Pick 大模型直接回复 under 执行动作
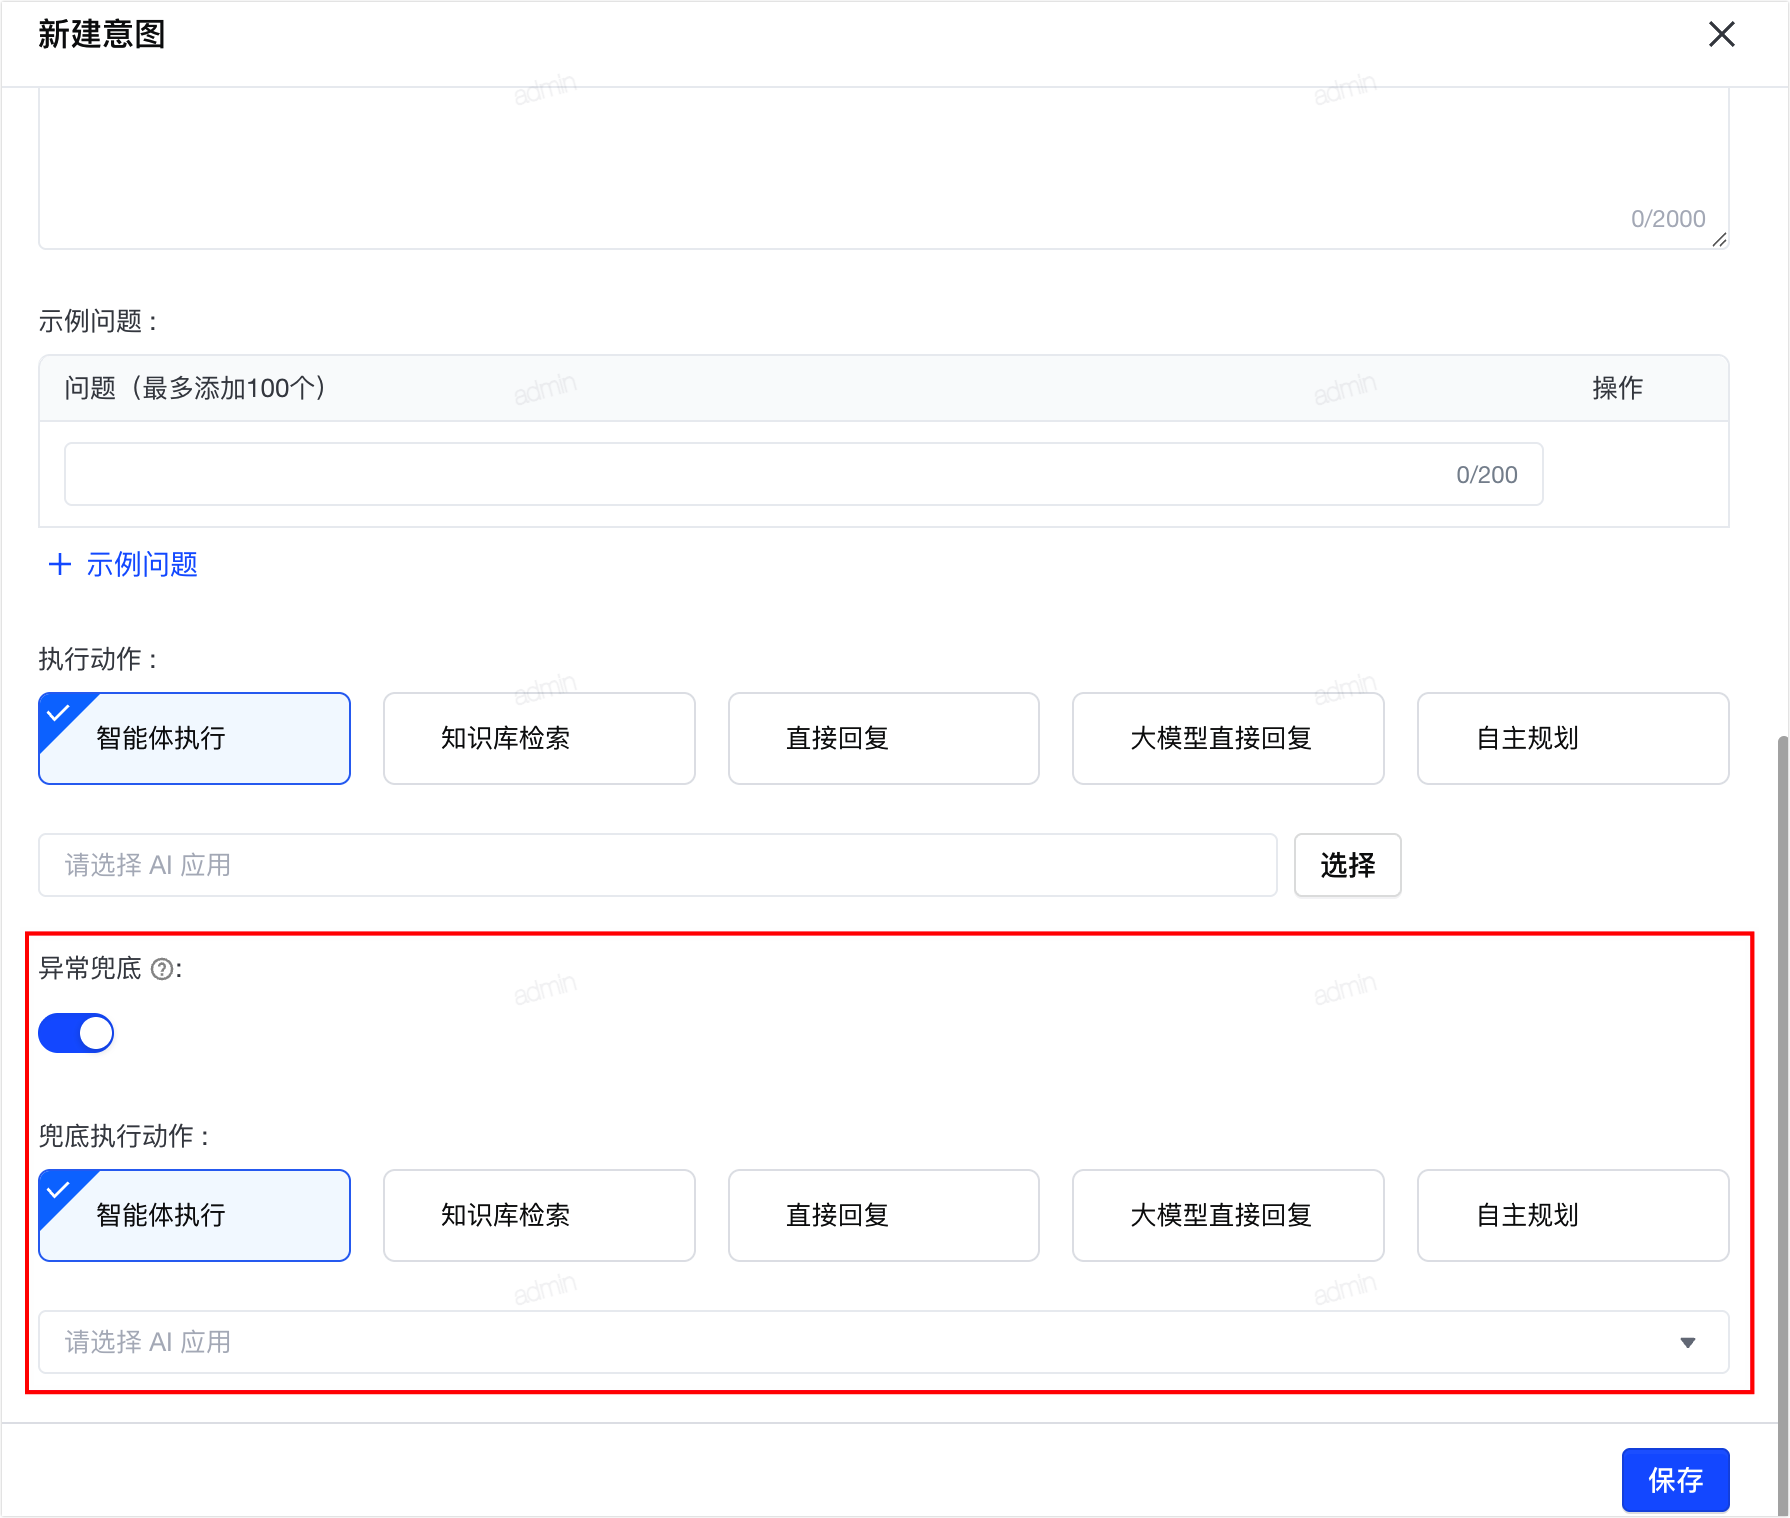 point(1228,738)
